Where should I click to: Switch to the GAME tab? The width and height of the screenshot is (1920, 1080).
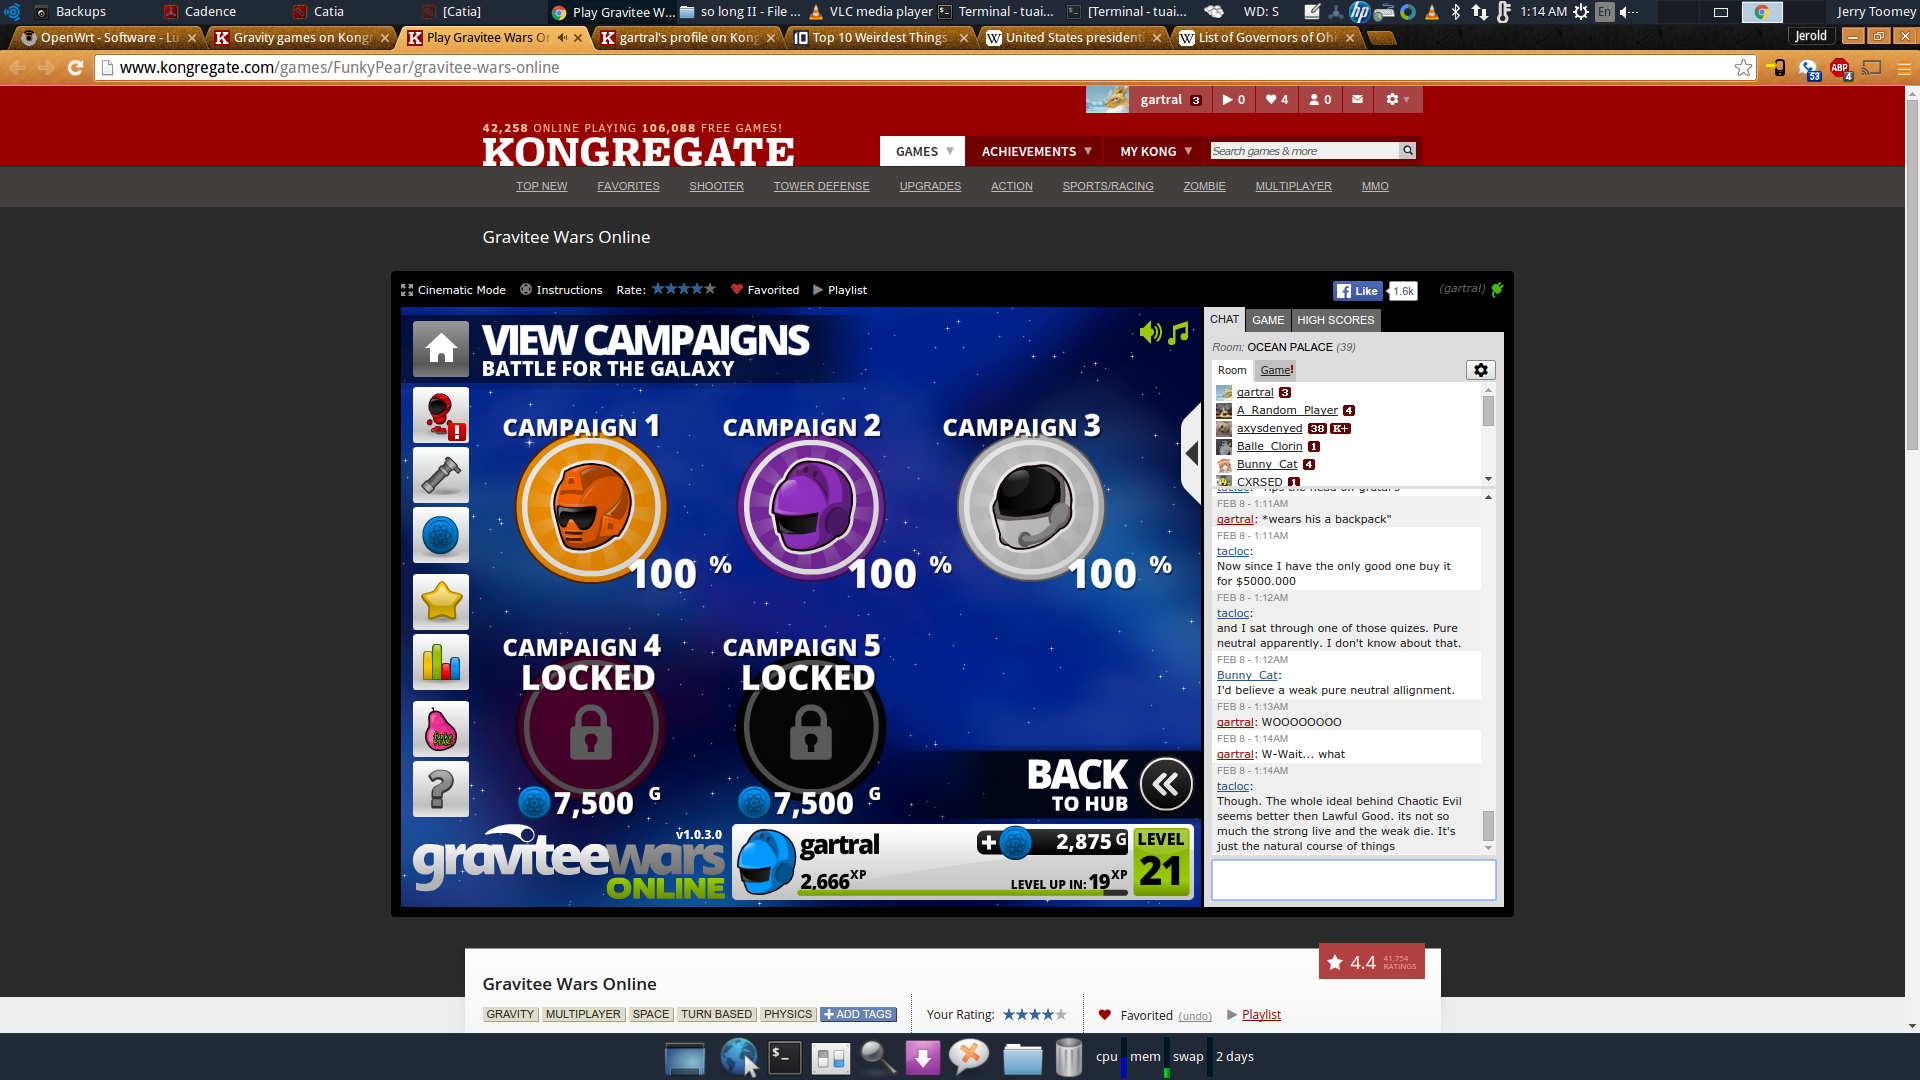(1268, 320)
